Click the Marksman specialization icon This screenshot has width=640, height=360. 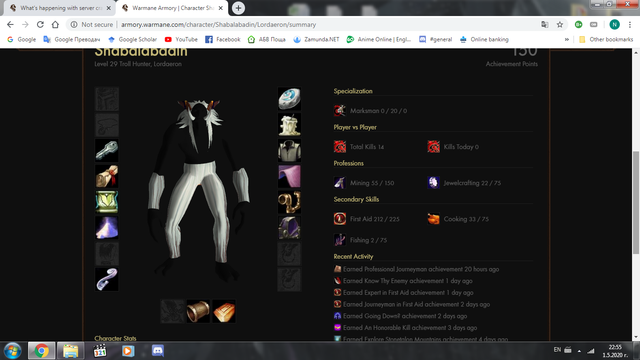pyautogui.click(x=340, y=111)
